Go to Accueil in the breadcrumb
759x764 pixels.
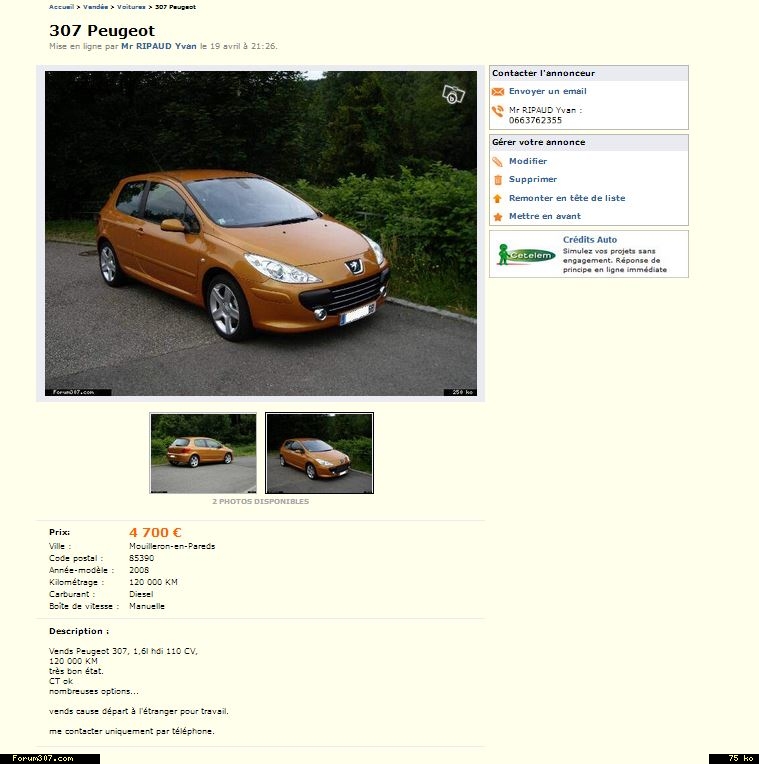point(61,7)
